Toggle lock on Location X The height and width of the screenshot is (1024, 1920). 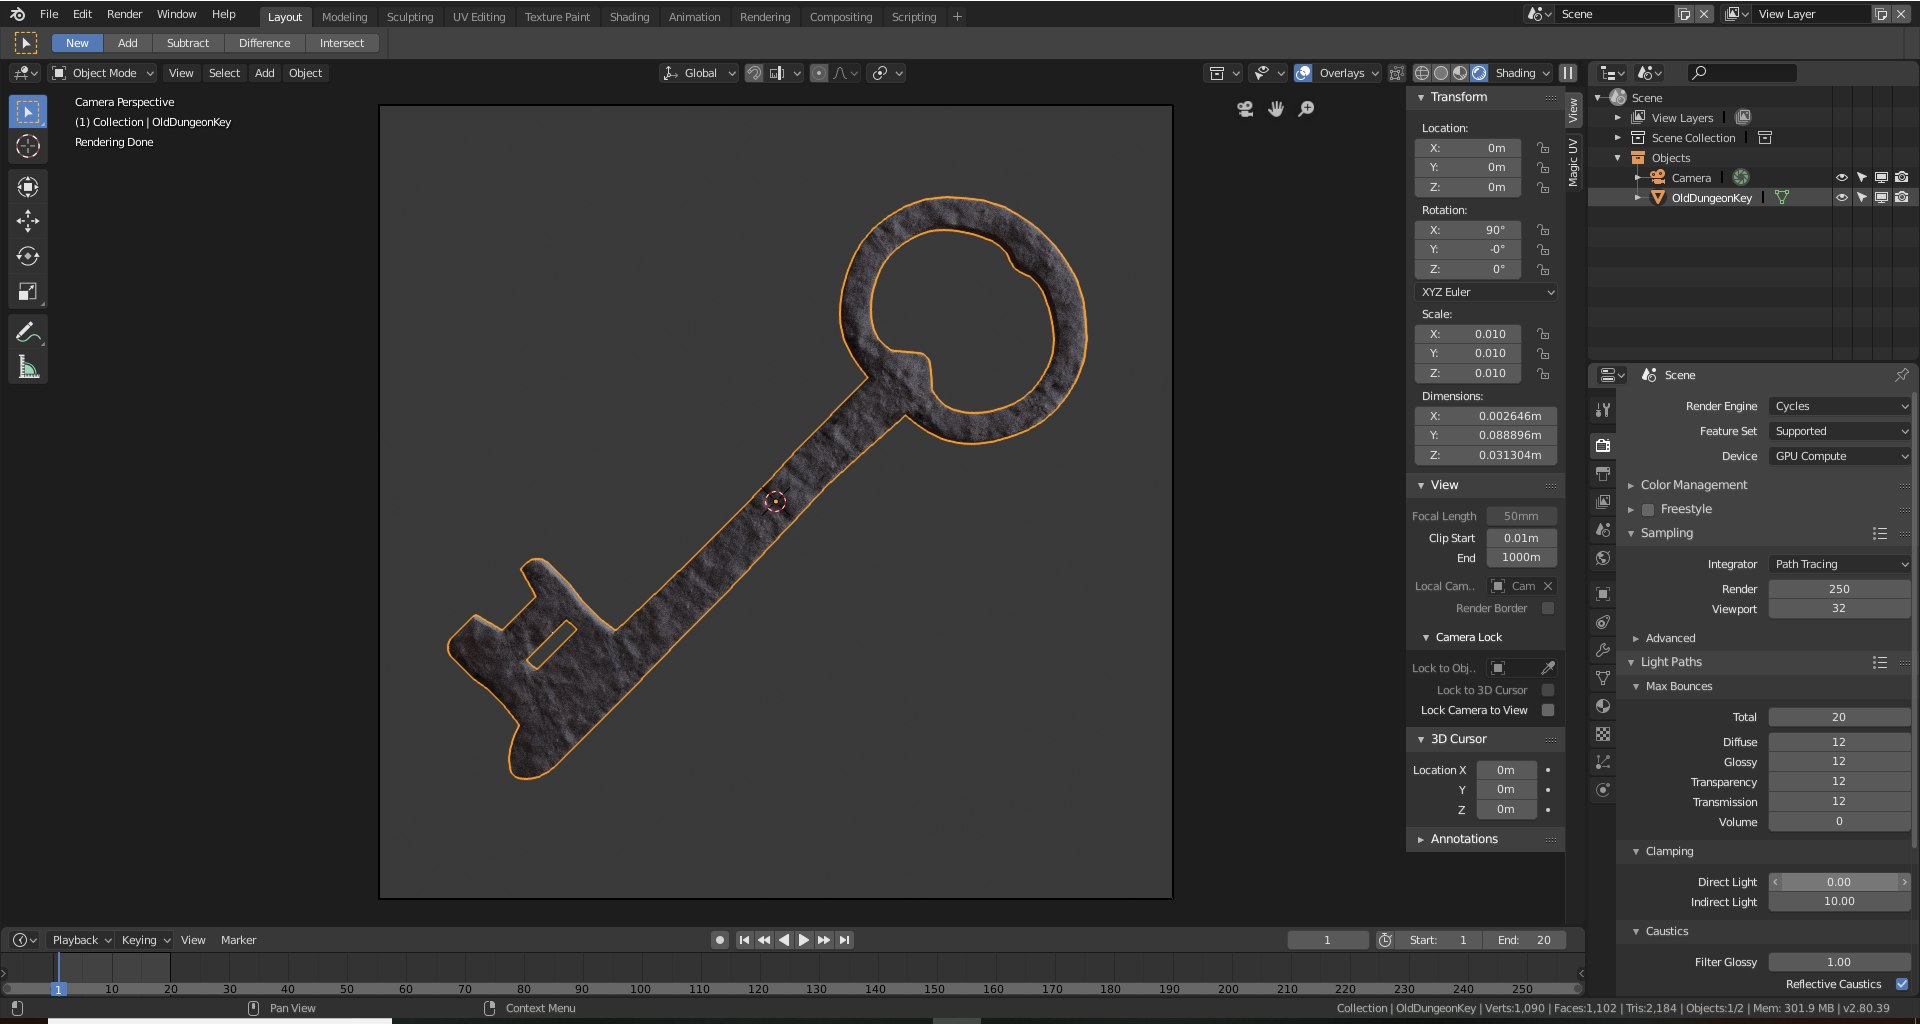click(1543, 148)
